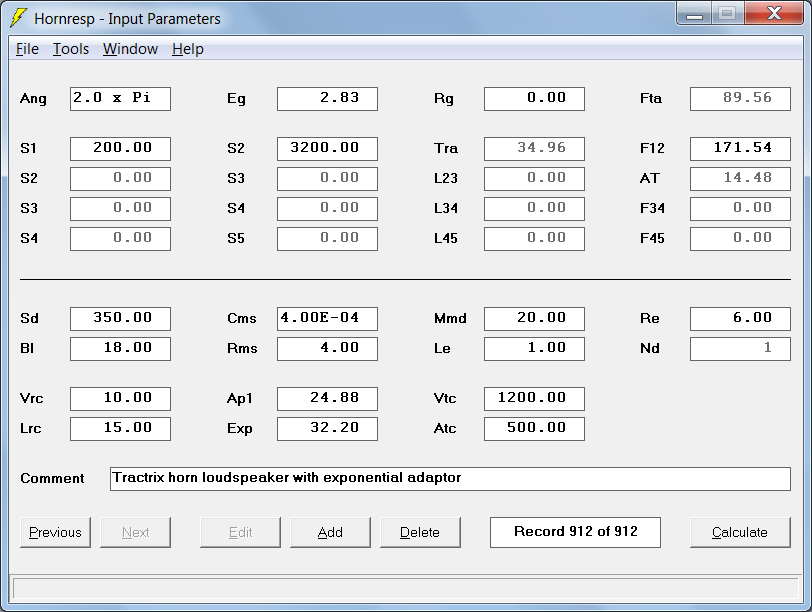Screen dimensions: 812x612
Task: Click the Mmd field showing 20.00
Action: 534,319
